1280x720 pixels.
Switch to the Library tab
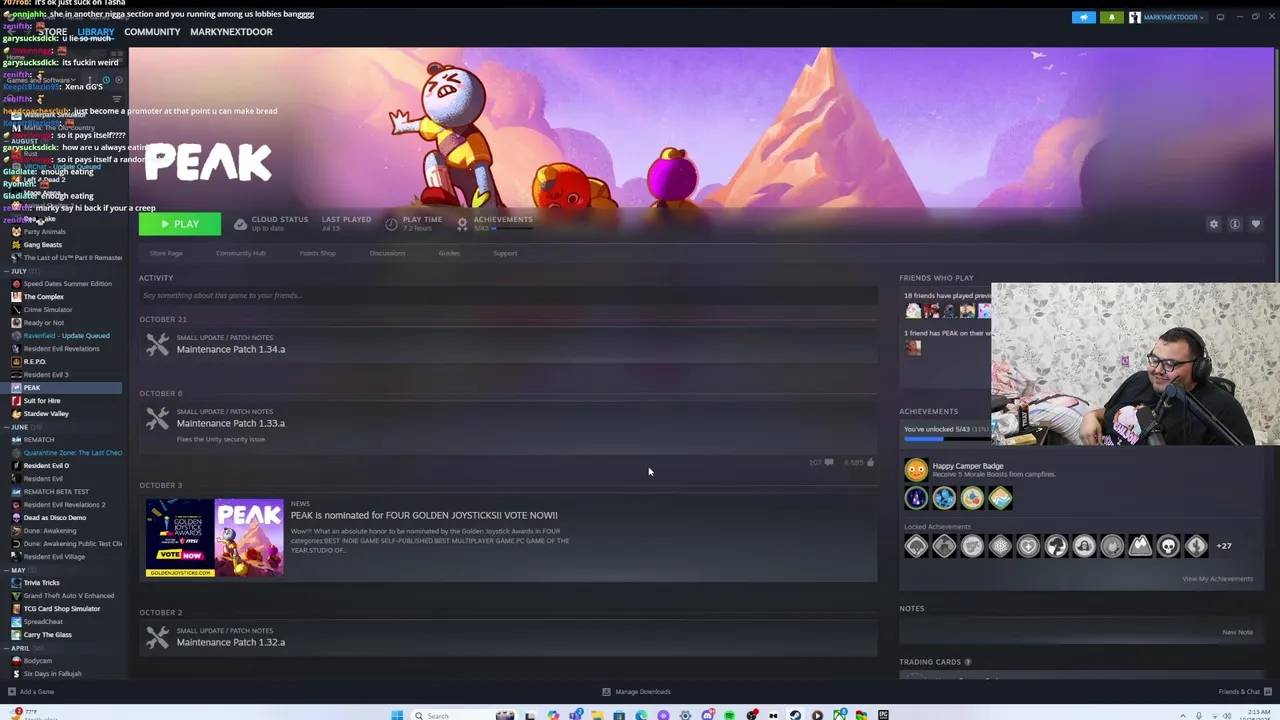click(96, 32)
